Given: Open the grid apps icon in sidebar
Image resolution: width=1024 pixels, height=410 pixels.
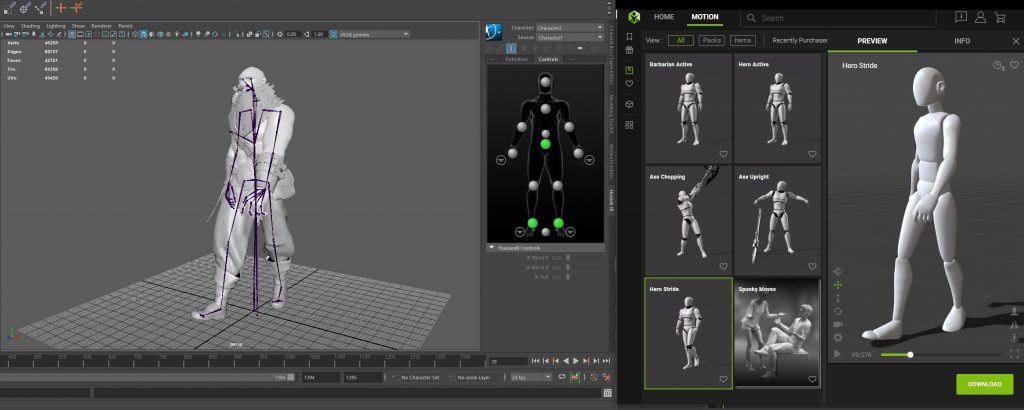Looking at the screenshot, I should [629, 124].
